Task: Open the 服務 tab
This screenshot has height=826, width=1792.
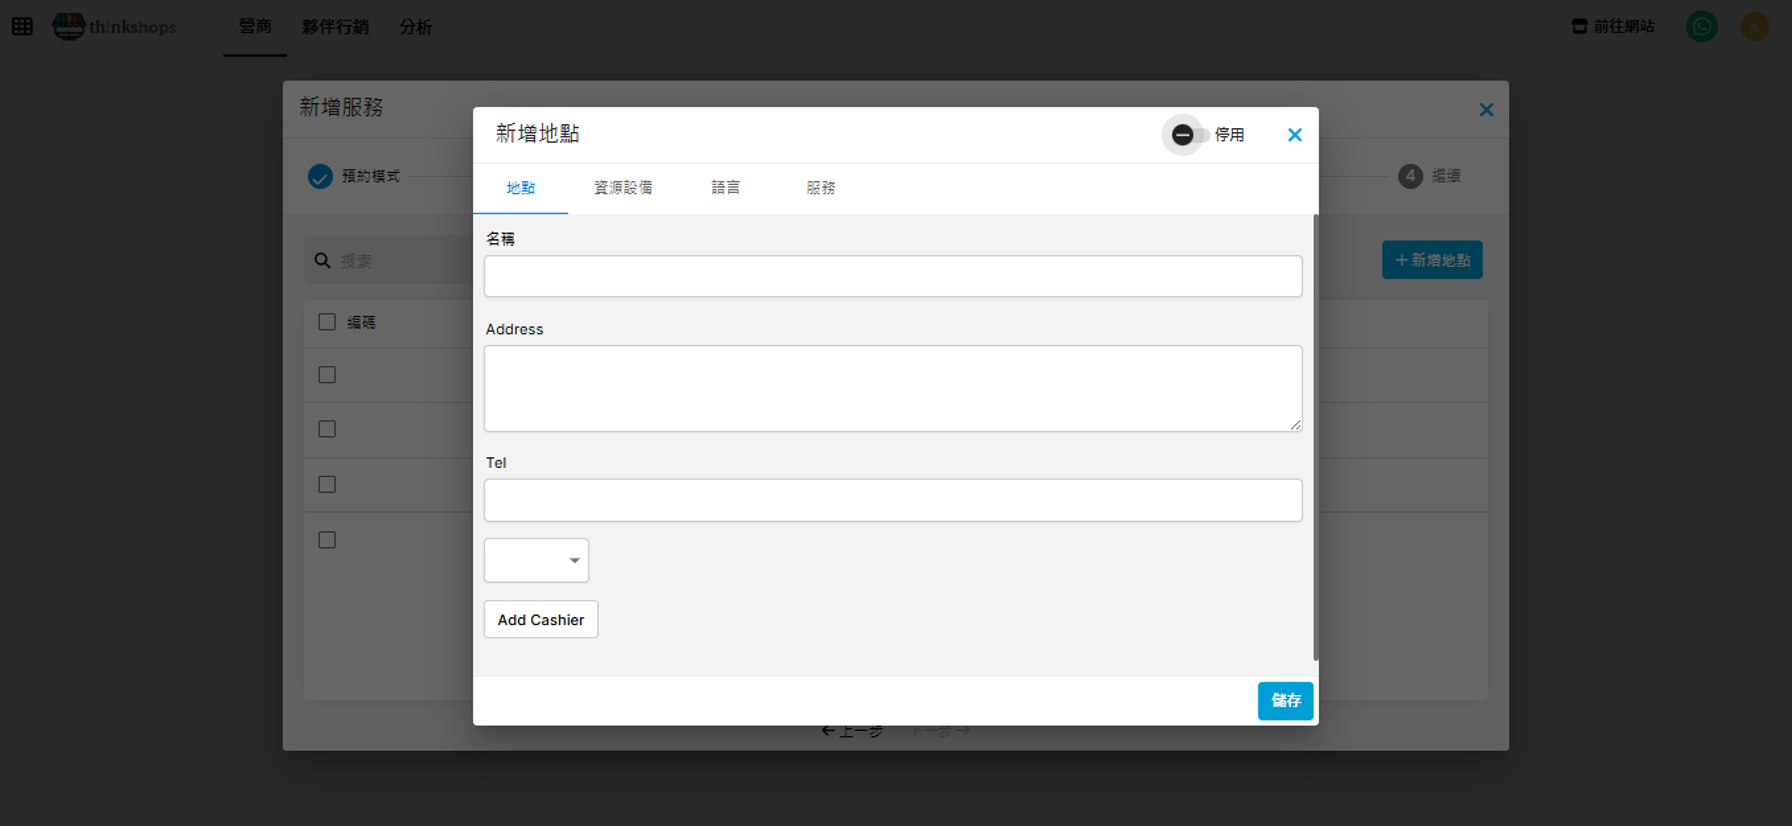Action: coord(820,188)
